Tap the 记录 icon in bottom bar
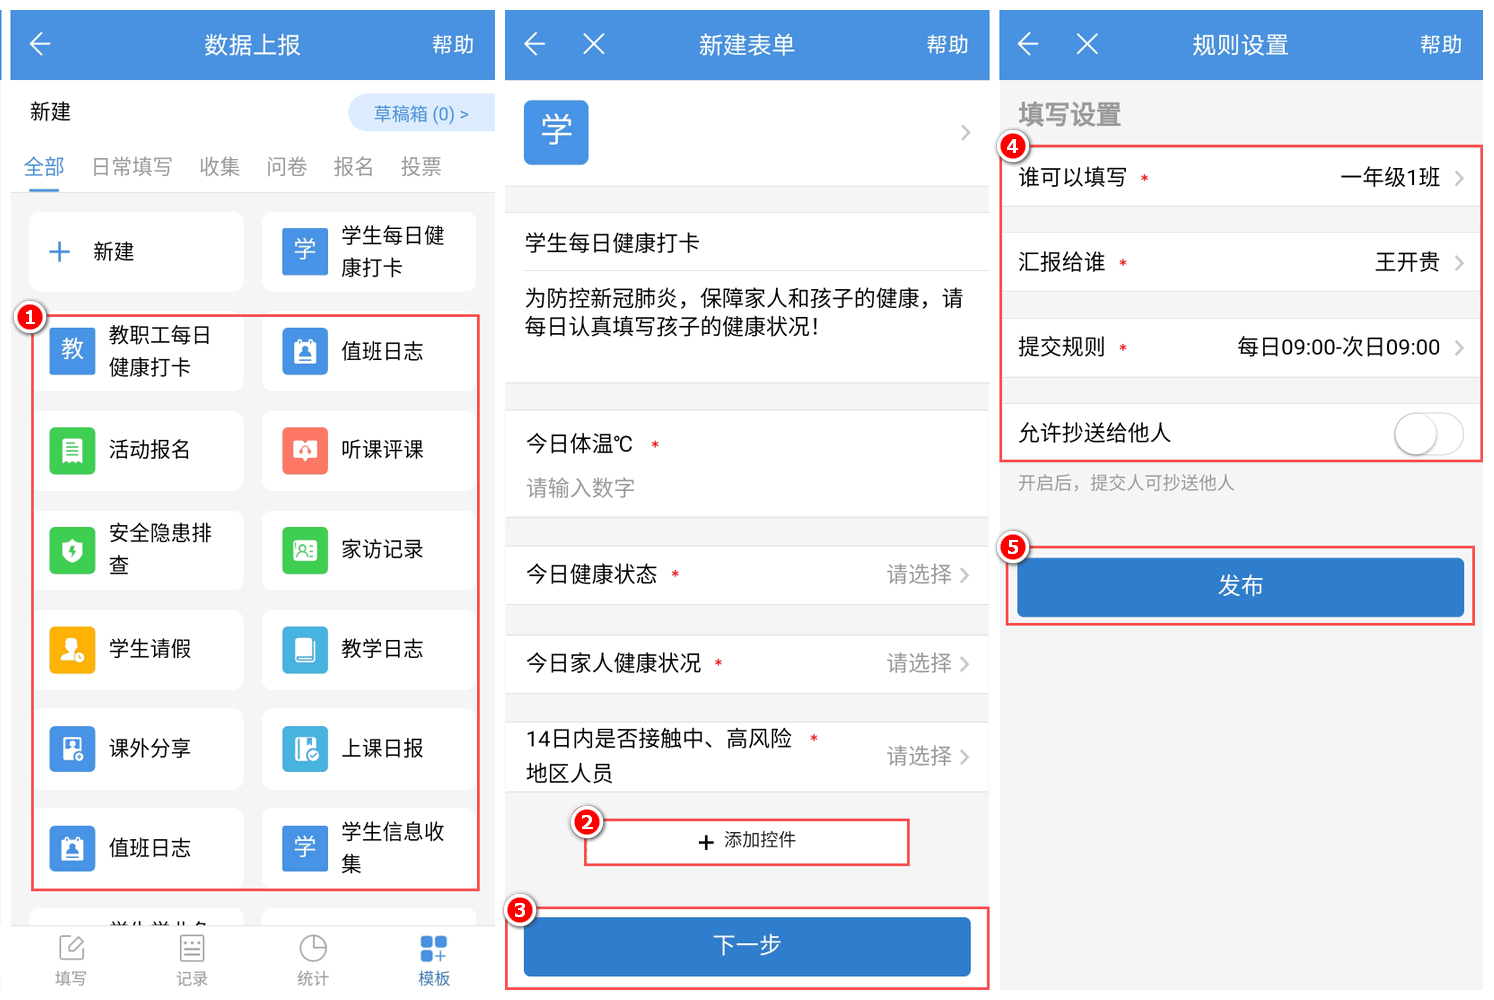The width and height of the screenshot is (1494, 1000). [192, 948]
